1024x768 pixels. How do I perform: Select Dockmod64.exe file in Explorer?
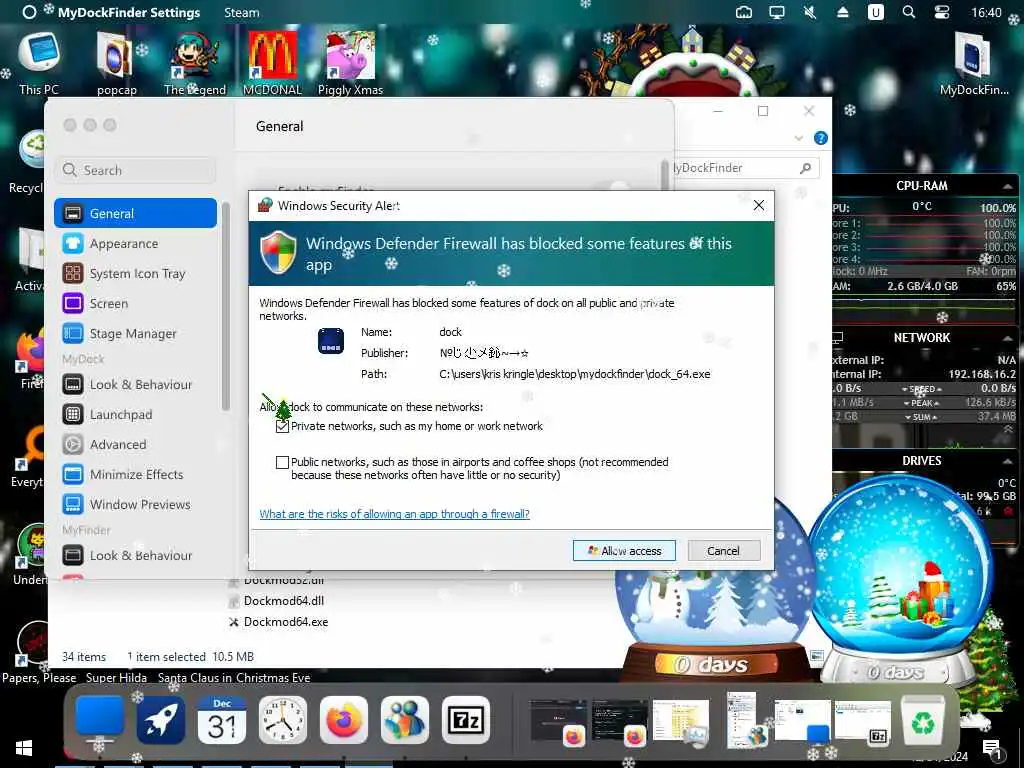coord(285,622)
